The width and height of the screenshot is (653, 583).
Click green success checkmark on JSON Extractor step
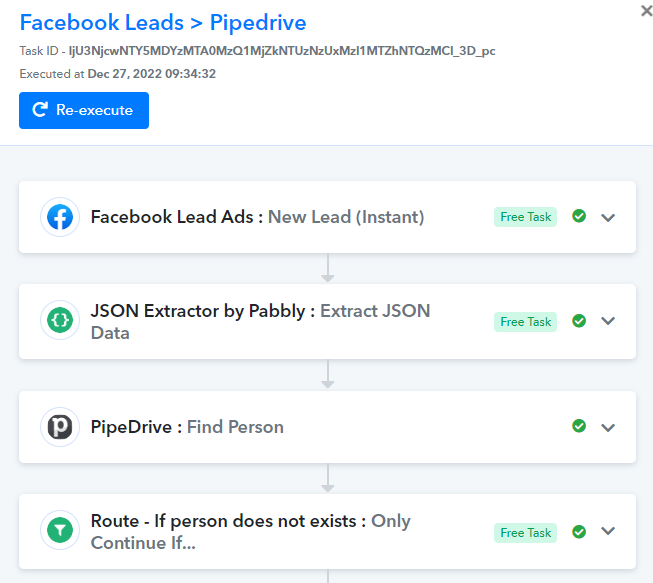579,321
